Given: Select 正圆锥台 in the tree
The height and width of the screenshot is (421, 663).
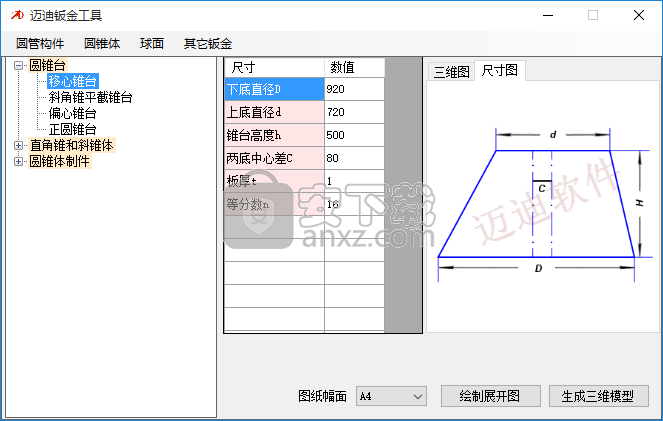Looking at the screenshot, I should pyautogui.click(x=72, y=129).
